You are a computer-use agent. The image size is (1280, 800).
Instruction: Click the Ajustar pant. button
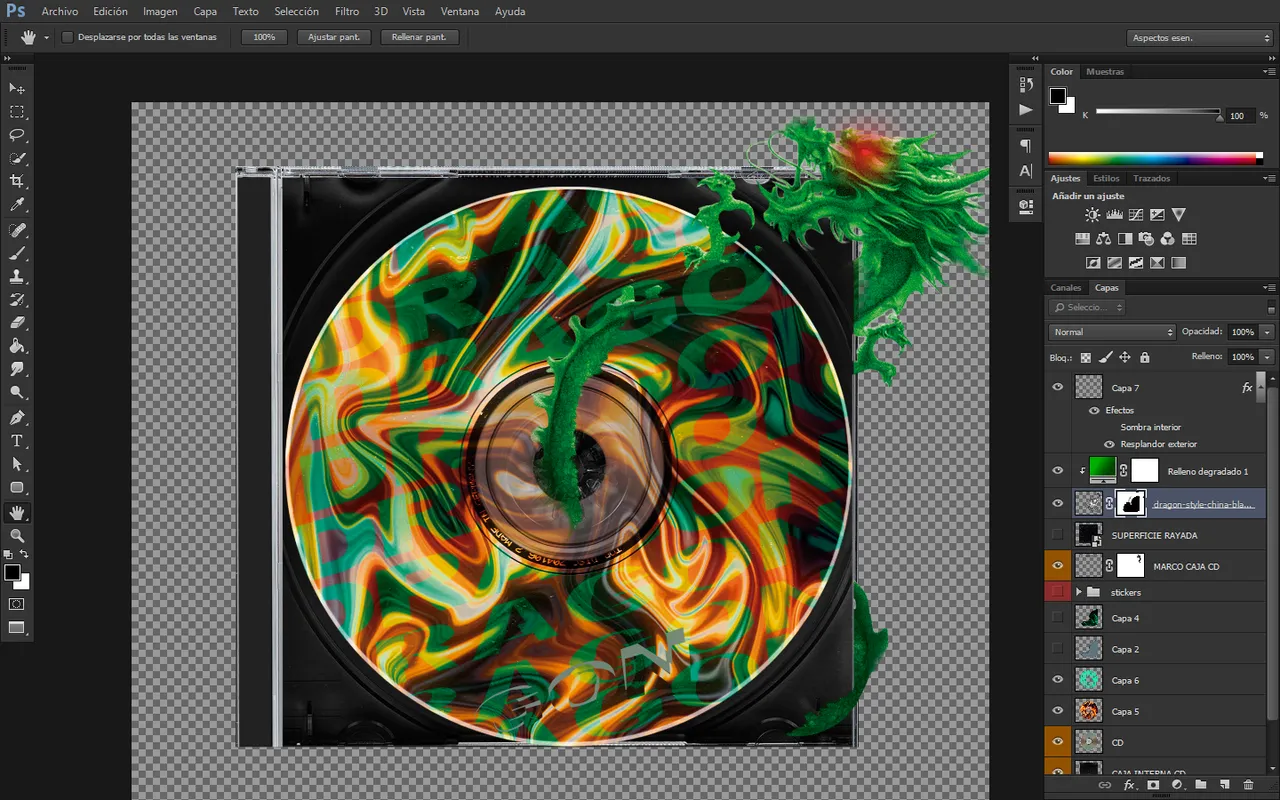334,37
